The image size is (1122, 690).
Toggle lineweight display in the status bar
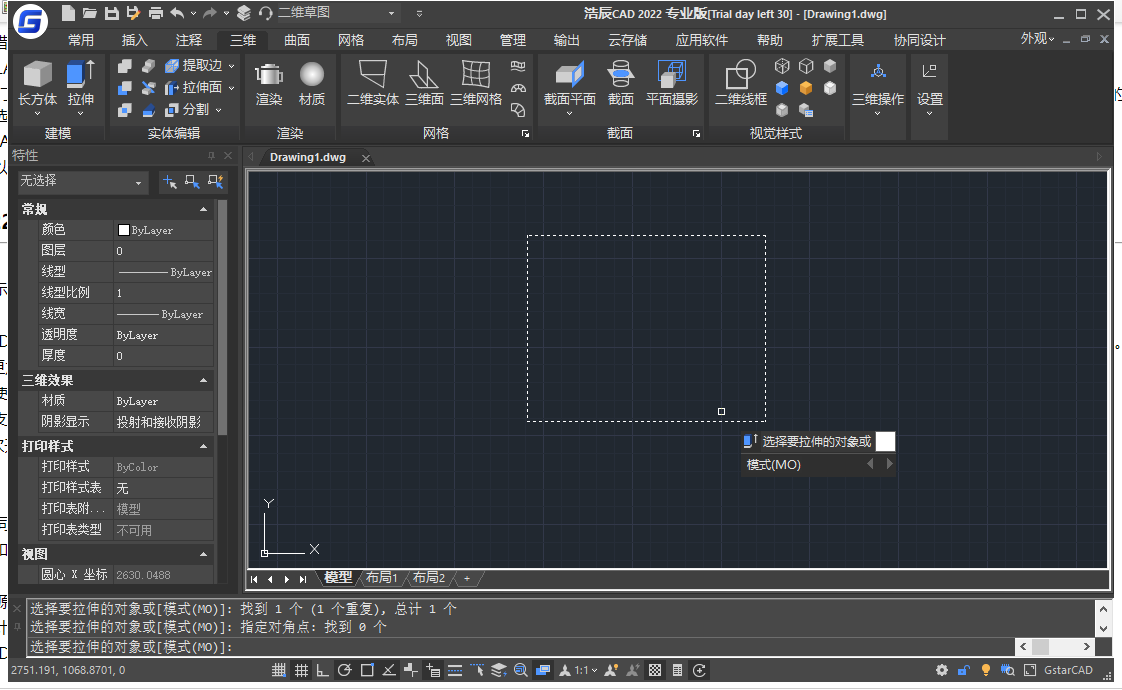(454, 670)
